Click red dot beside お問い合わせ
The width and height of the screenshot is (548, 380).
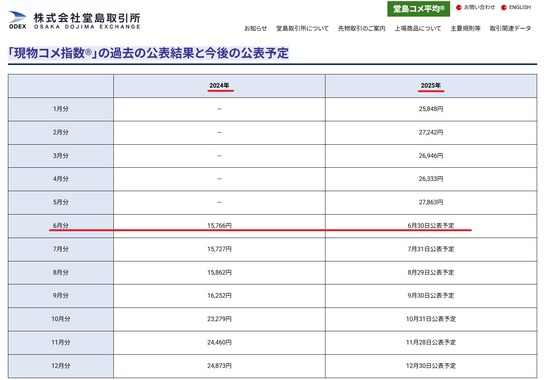tap(459, 7)
